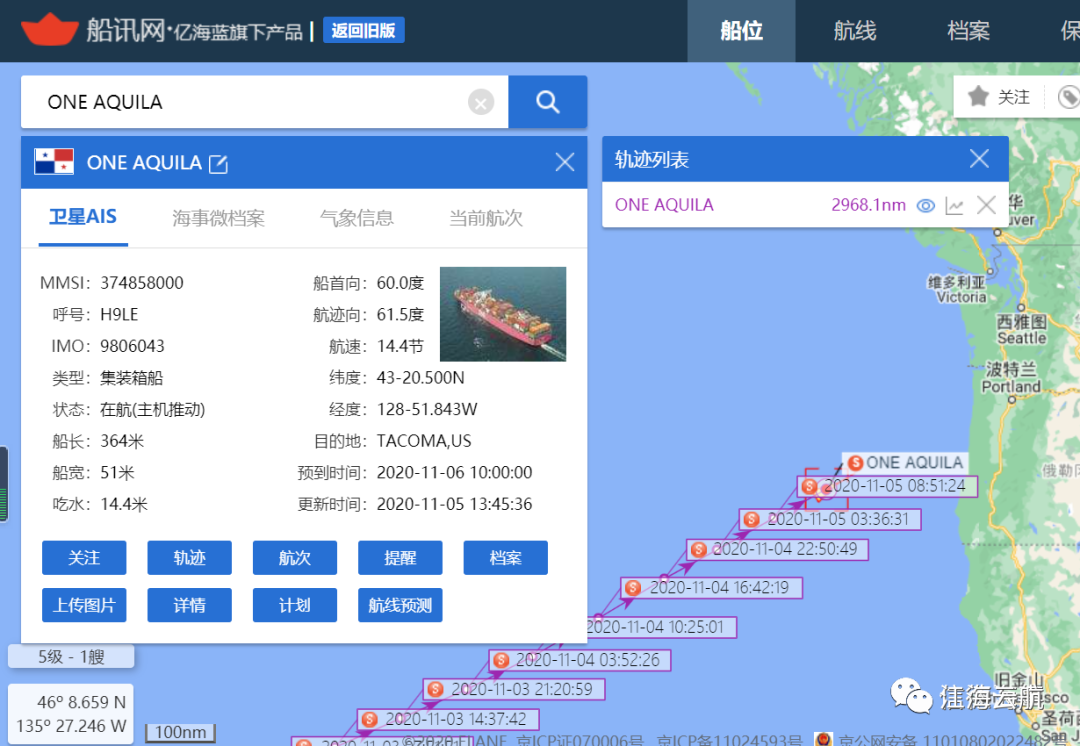Close the 轨迹列表 panel

pyautogui.click(x=979, y=158)
